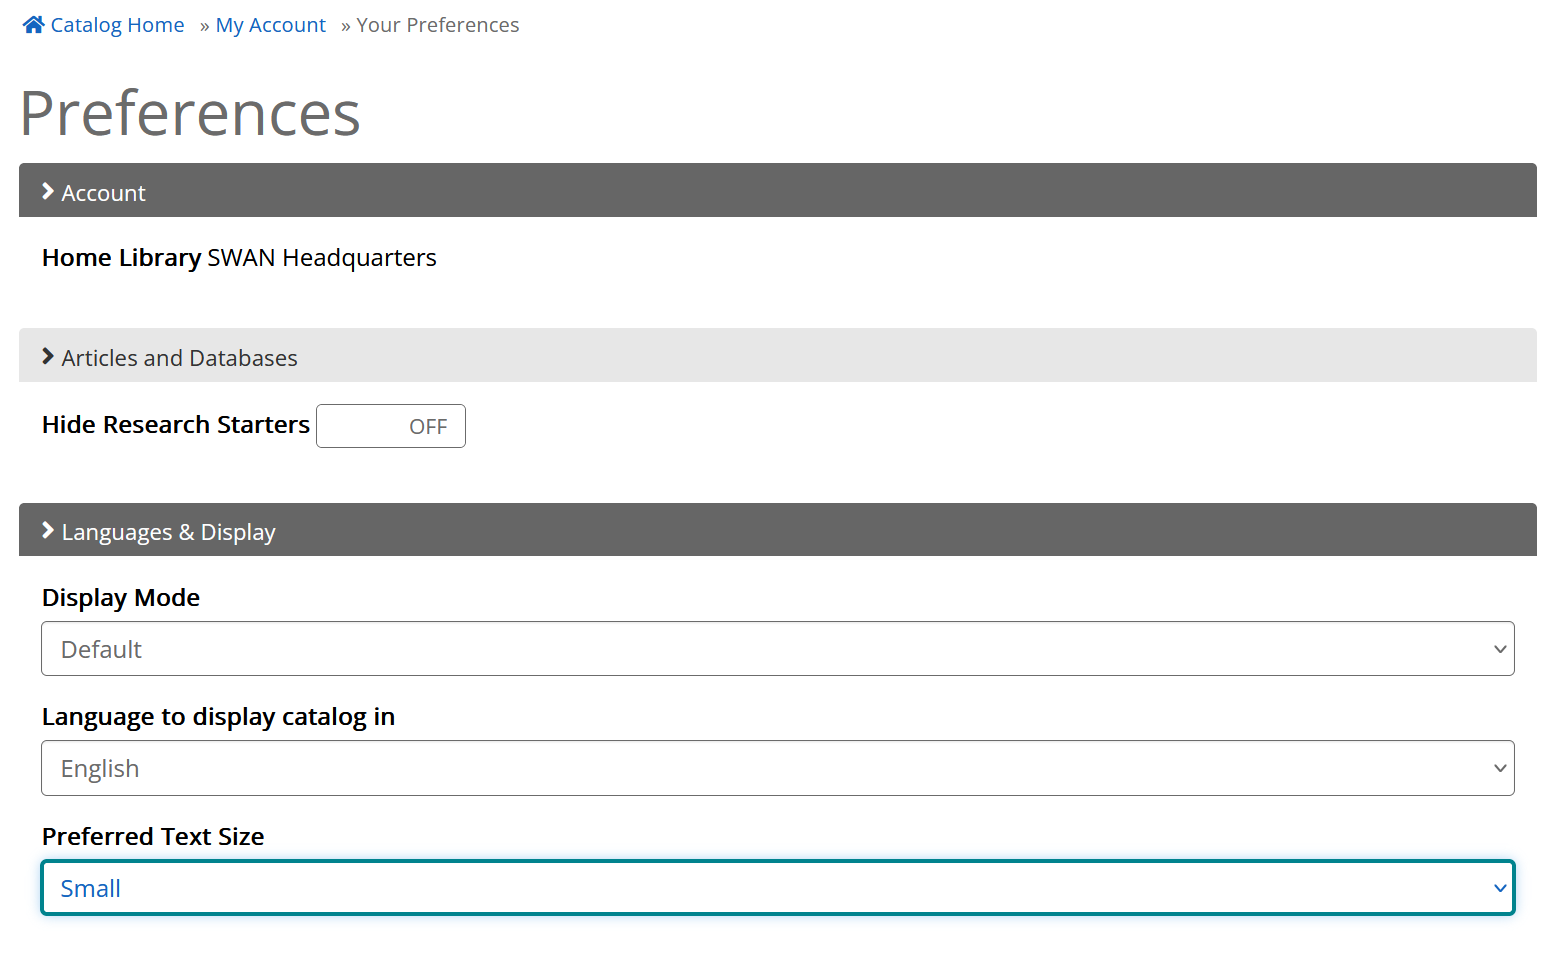1541x958 pixels.
Task: Open the catalog language dropdown showing English
Action: pyautogui.click(x=777, y=768)
